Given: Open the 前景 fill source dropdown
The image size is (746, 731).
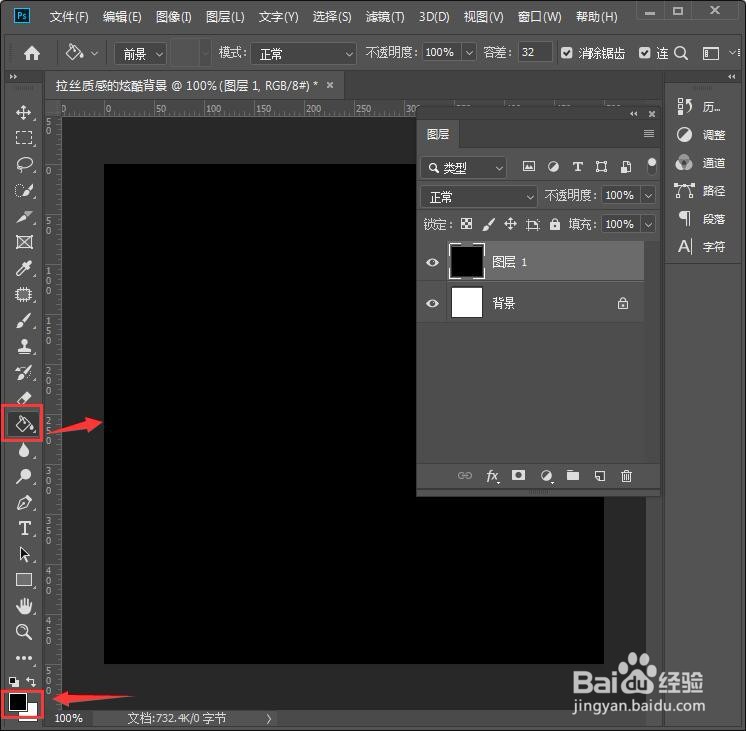Looking at the screenshot, I should point(141,53).
